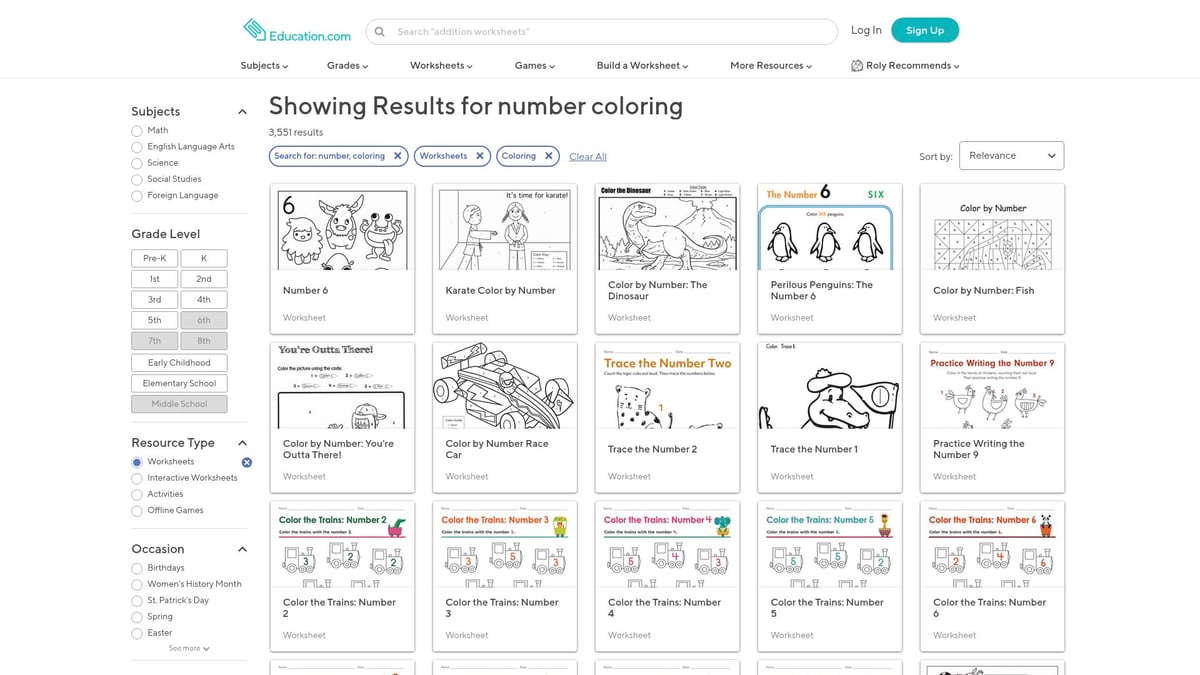Remove the 'Worksheets' filter chip via its X

[479, 156]
